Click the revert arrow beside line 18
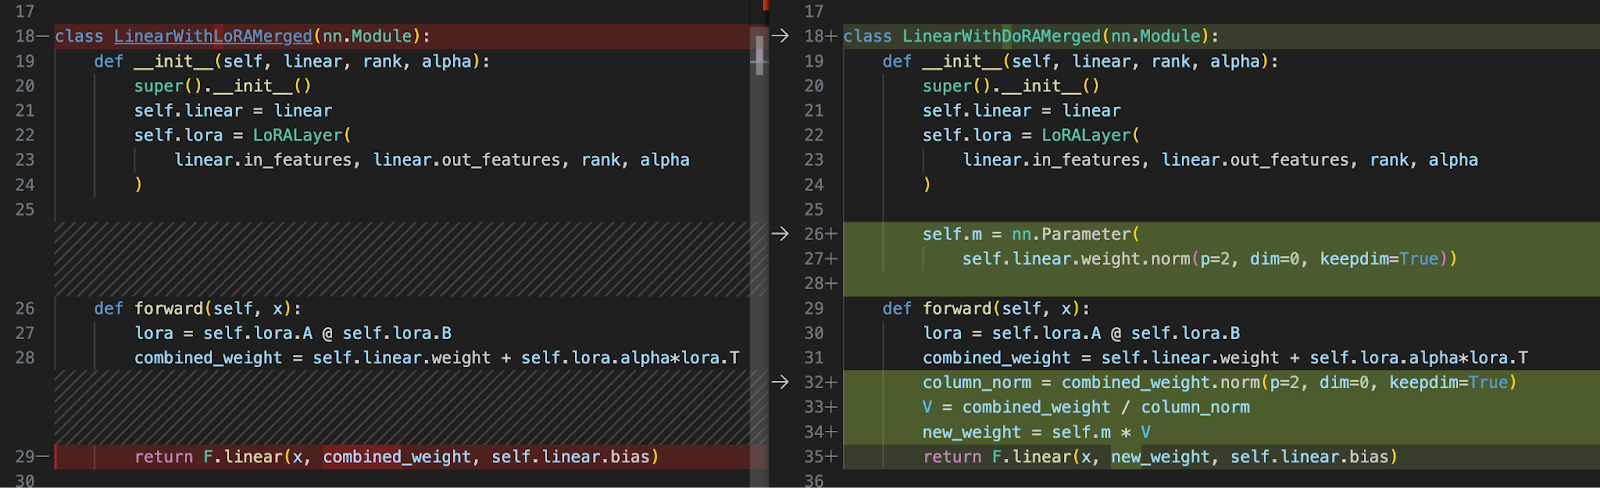This screenshot has height=488, width=1600. tap(780, 36)
